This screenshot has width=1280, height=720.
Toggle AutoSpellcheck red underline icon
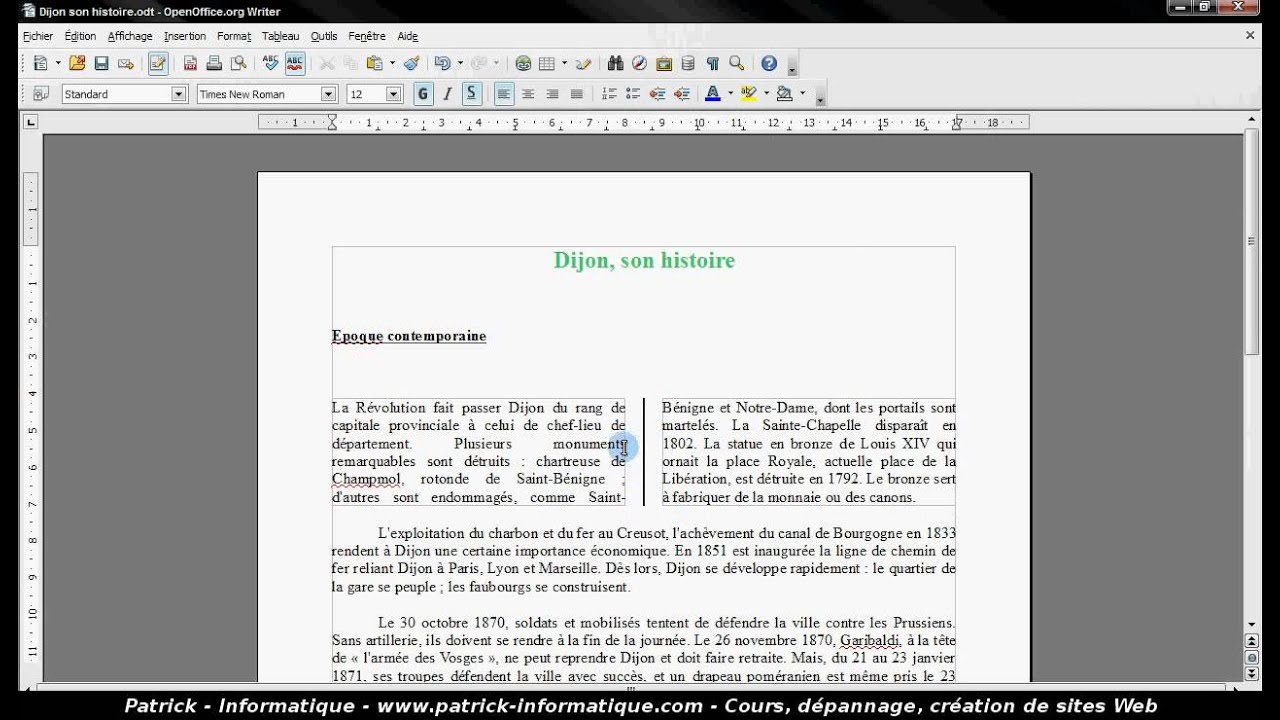(x=295, y=63)
